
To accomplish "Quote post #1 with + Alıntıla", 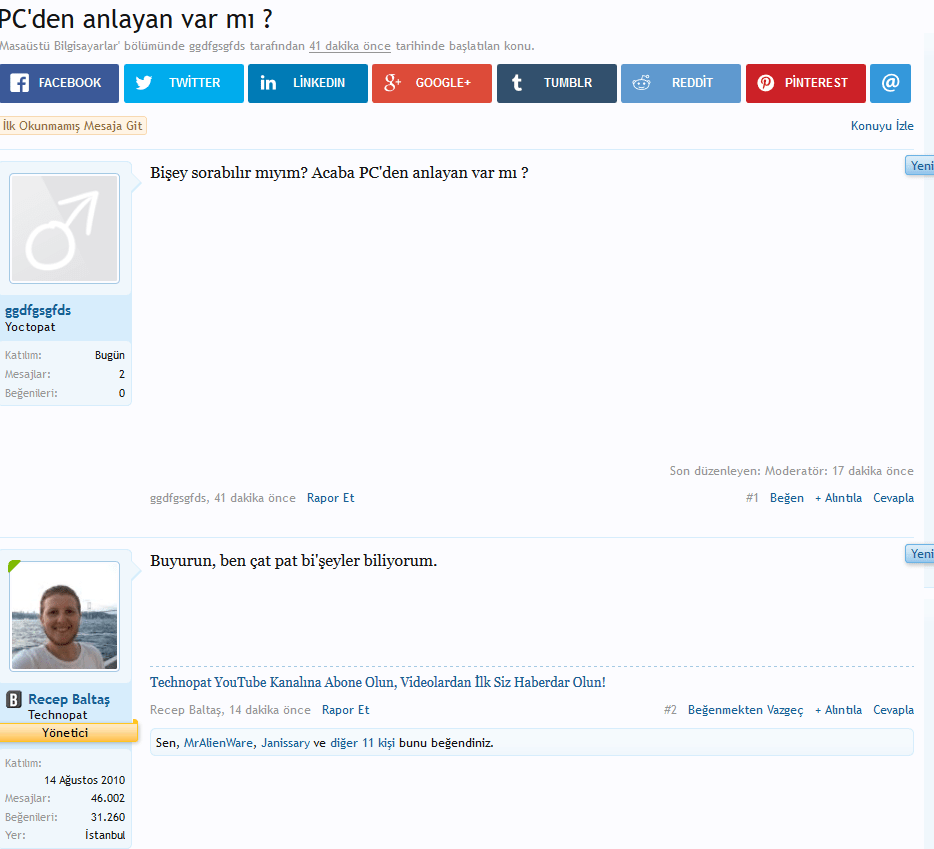I will (838, 498).
